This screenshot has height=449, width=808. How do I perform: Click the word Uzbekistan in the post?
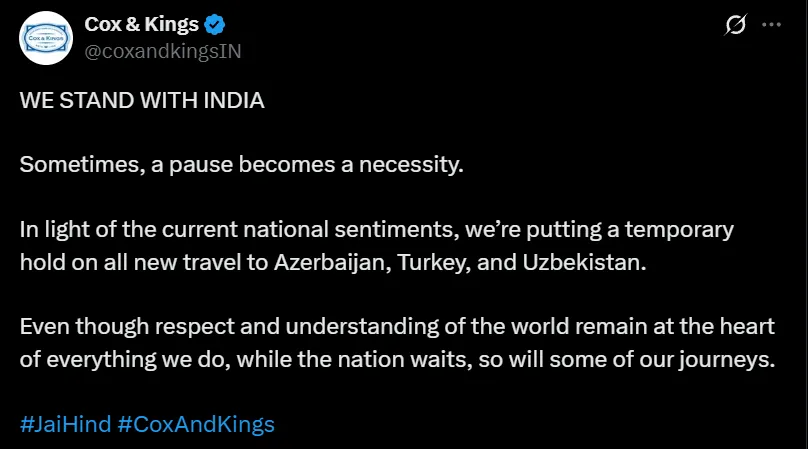coord(584,262)
